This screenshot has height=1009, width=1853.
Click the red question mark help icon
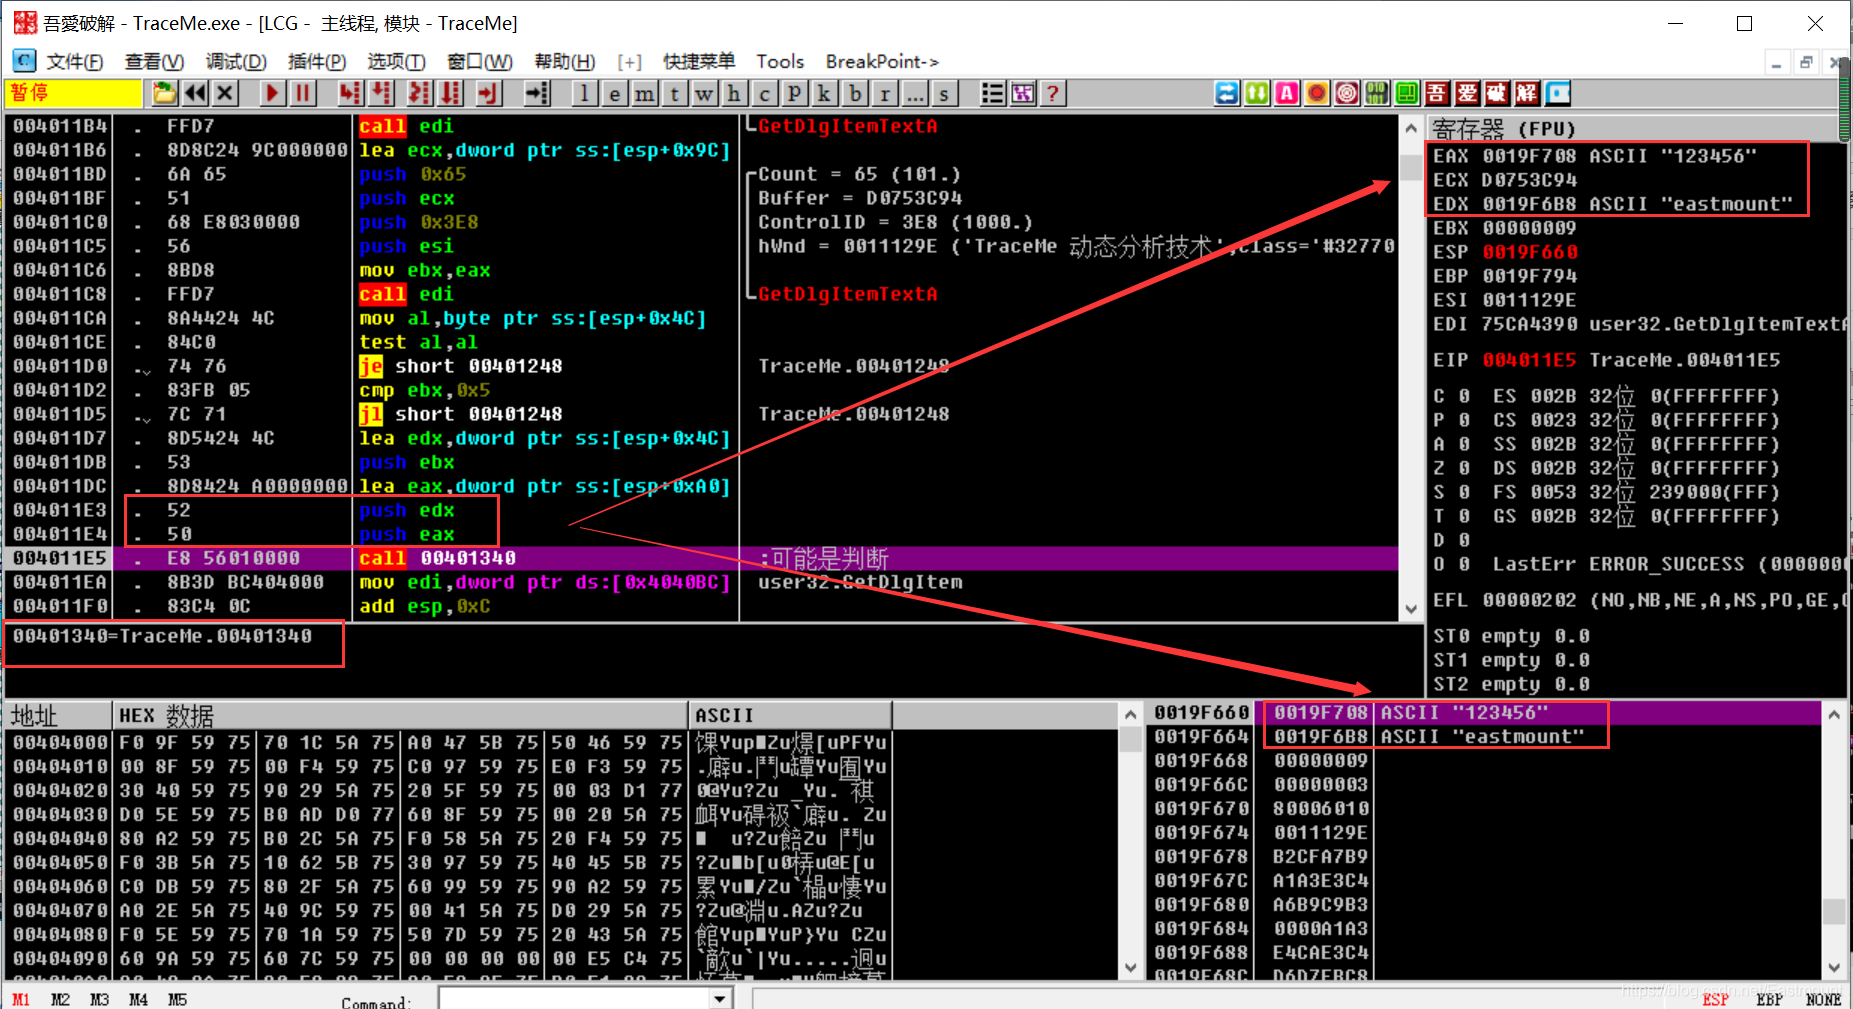1053,93
